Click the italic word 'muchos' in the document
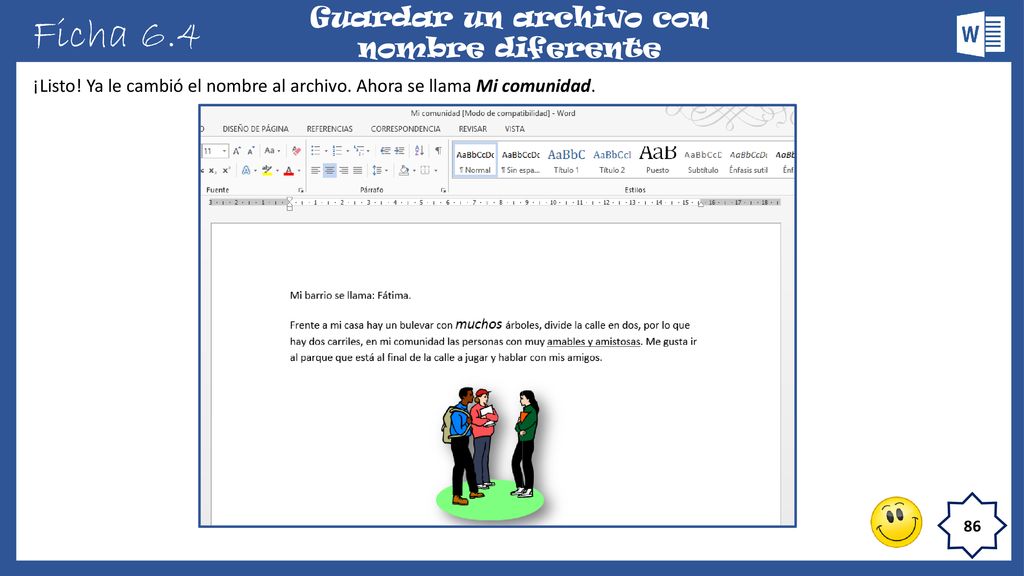Image resolution: width=1024 pixels, height=576 pixels. 479,324
